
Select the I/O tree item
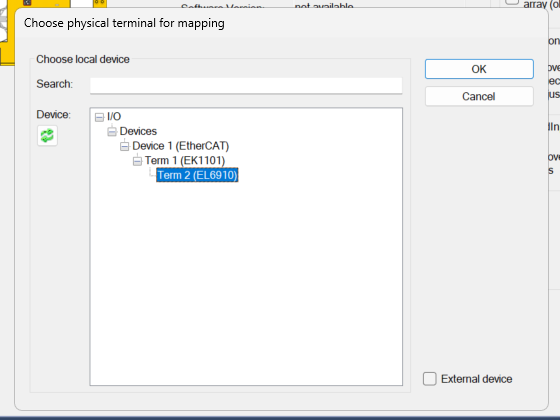(x=114, y=117)
